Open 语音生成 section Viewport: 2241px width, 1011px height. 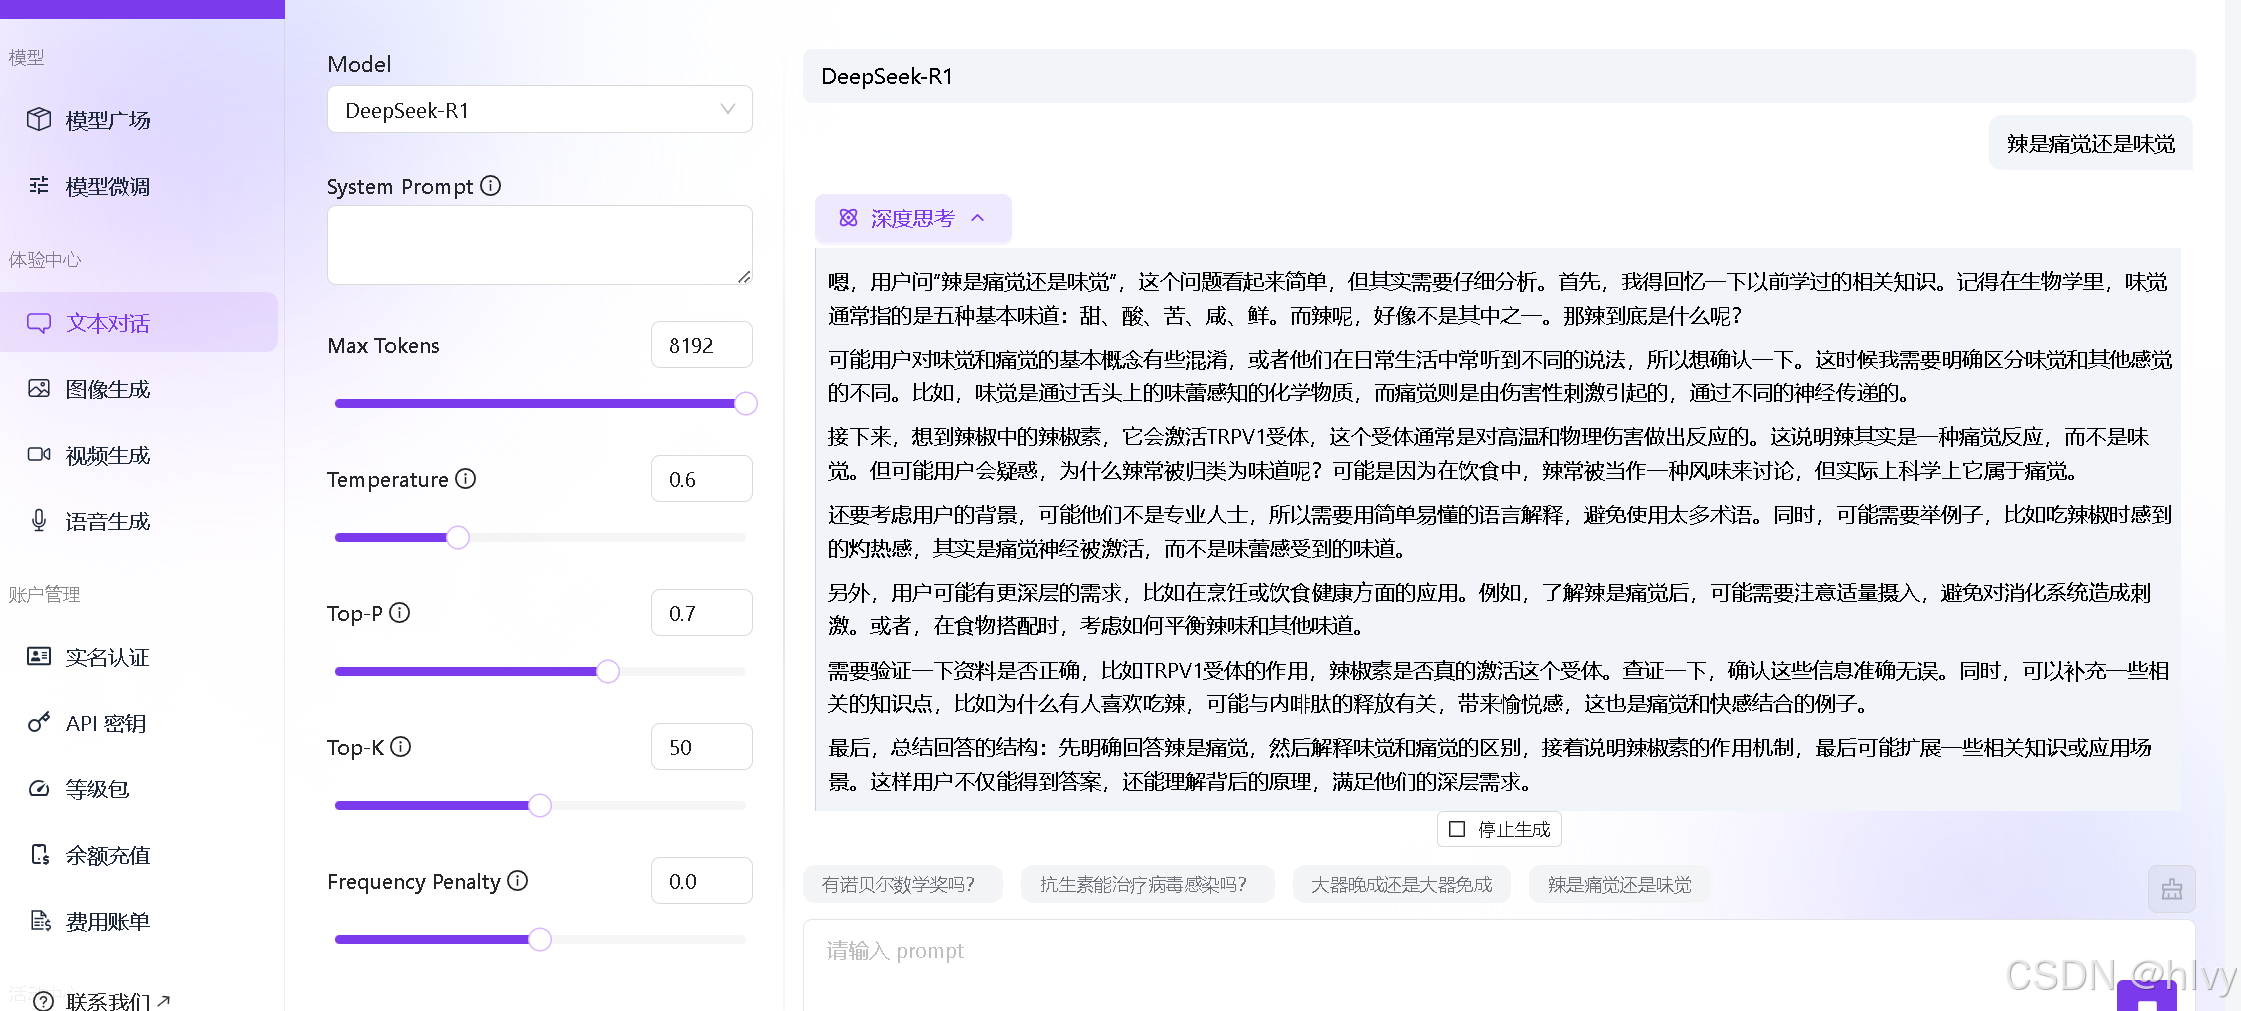pos(108,521)
